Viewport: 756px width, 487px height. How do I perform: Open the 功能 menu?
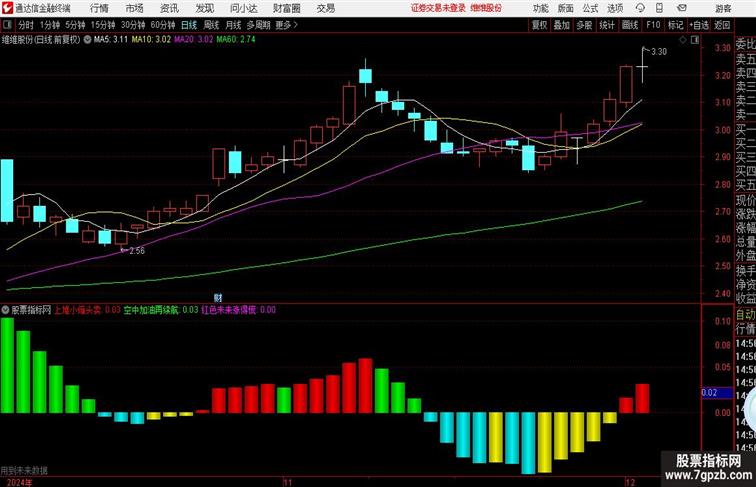tap(540, 8)
